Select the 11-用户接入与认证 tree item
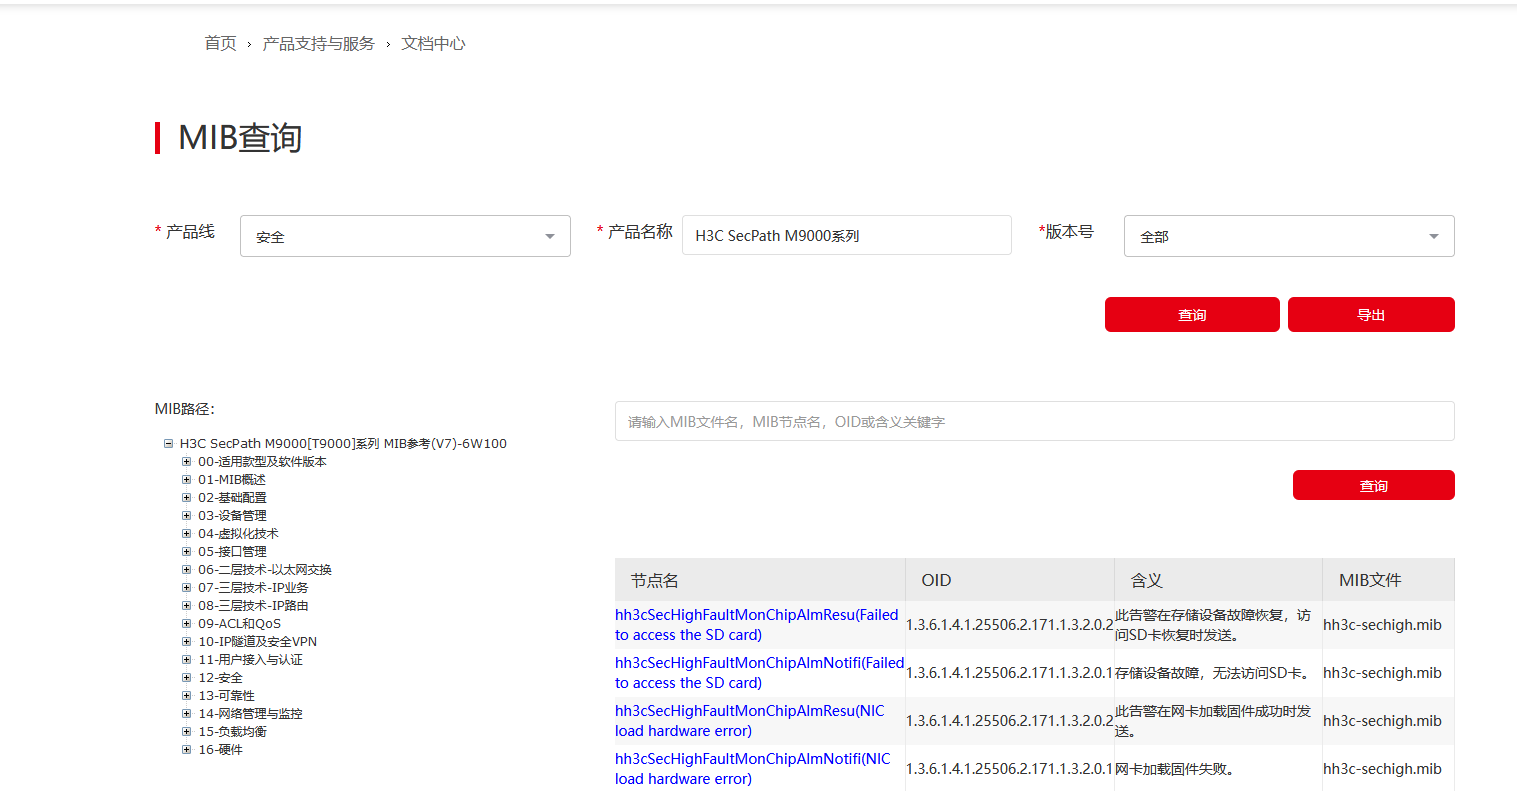The height and width of the screenshot is (791, 1517). [250, 660]
